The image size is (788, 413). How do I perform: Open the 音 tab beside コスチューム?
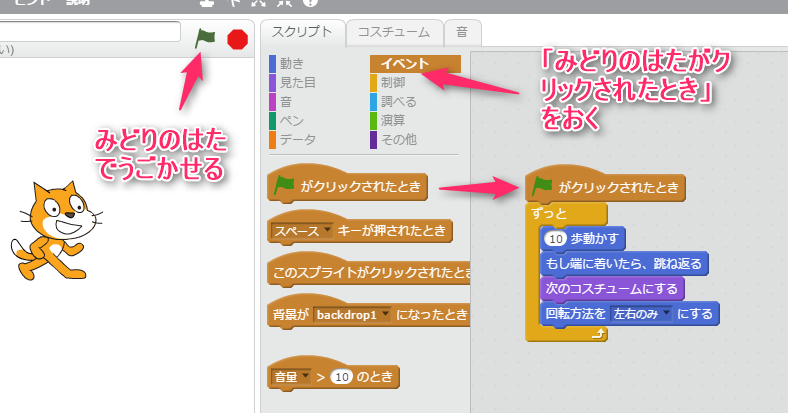tap(462, 32)
